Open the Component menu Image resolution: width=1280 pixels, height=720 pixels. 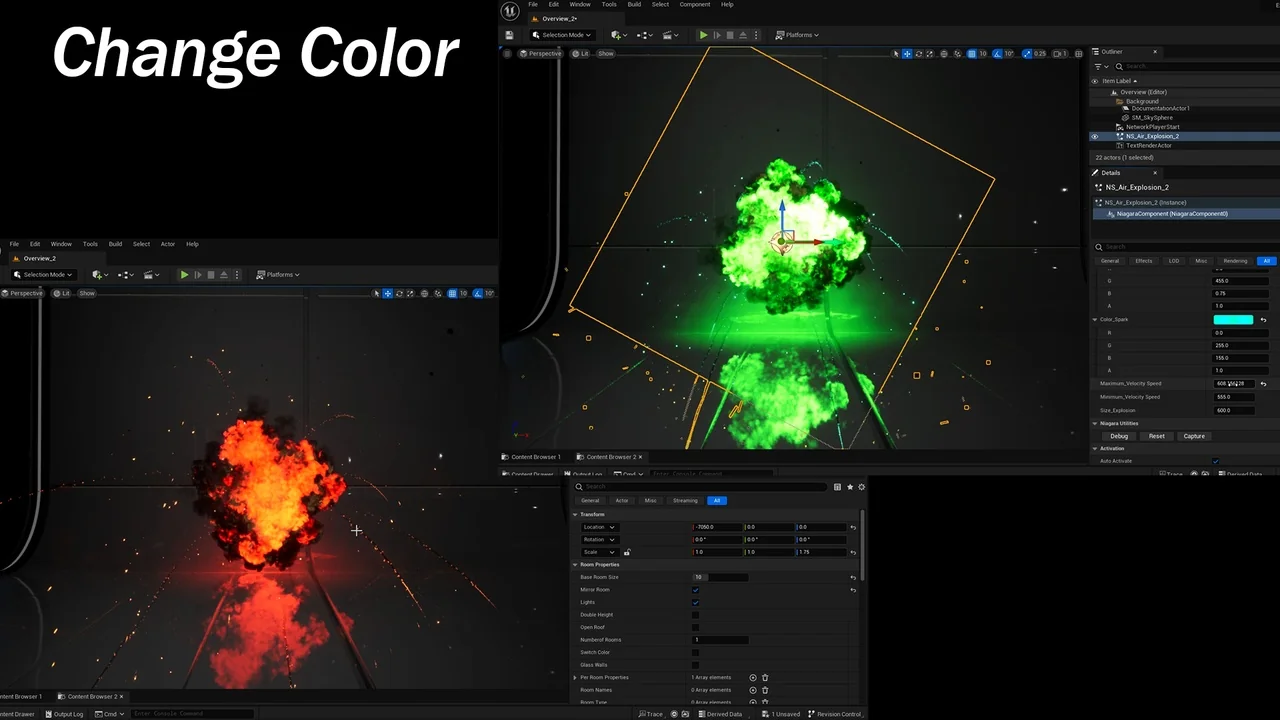point(694,4)
